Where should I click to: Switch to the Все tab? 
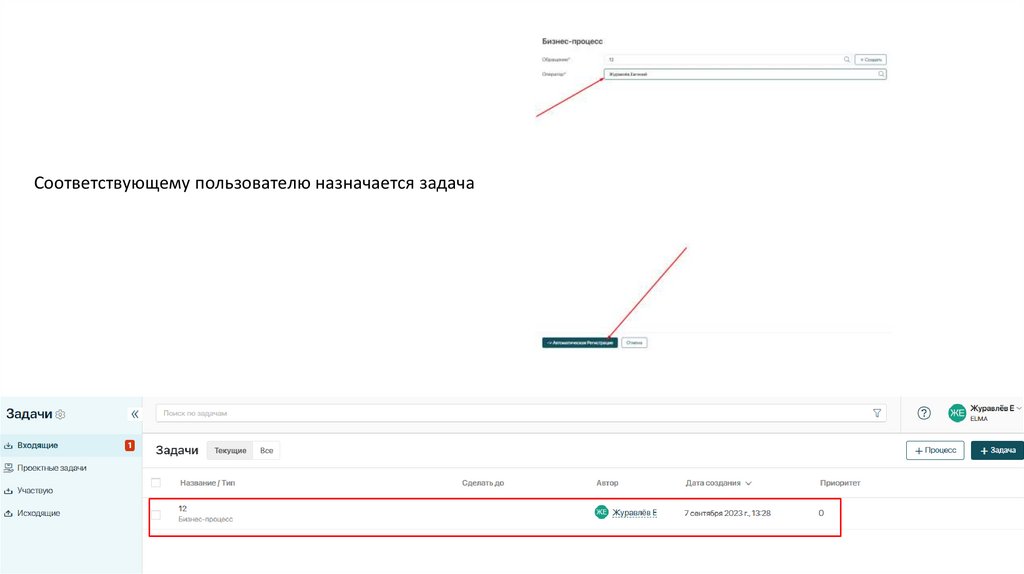point(266,451)
